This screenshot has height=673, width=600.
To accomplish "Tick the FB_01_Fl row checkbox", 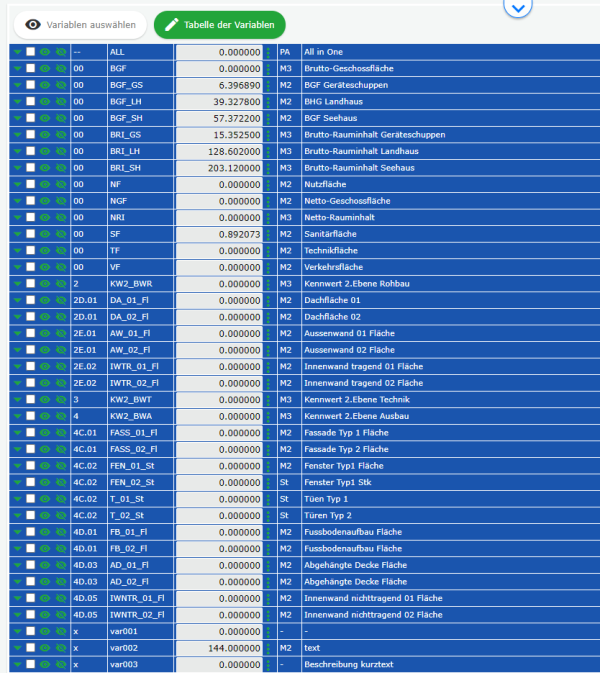I will [30, 532].
